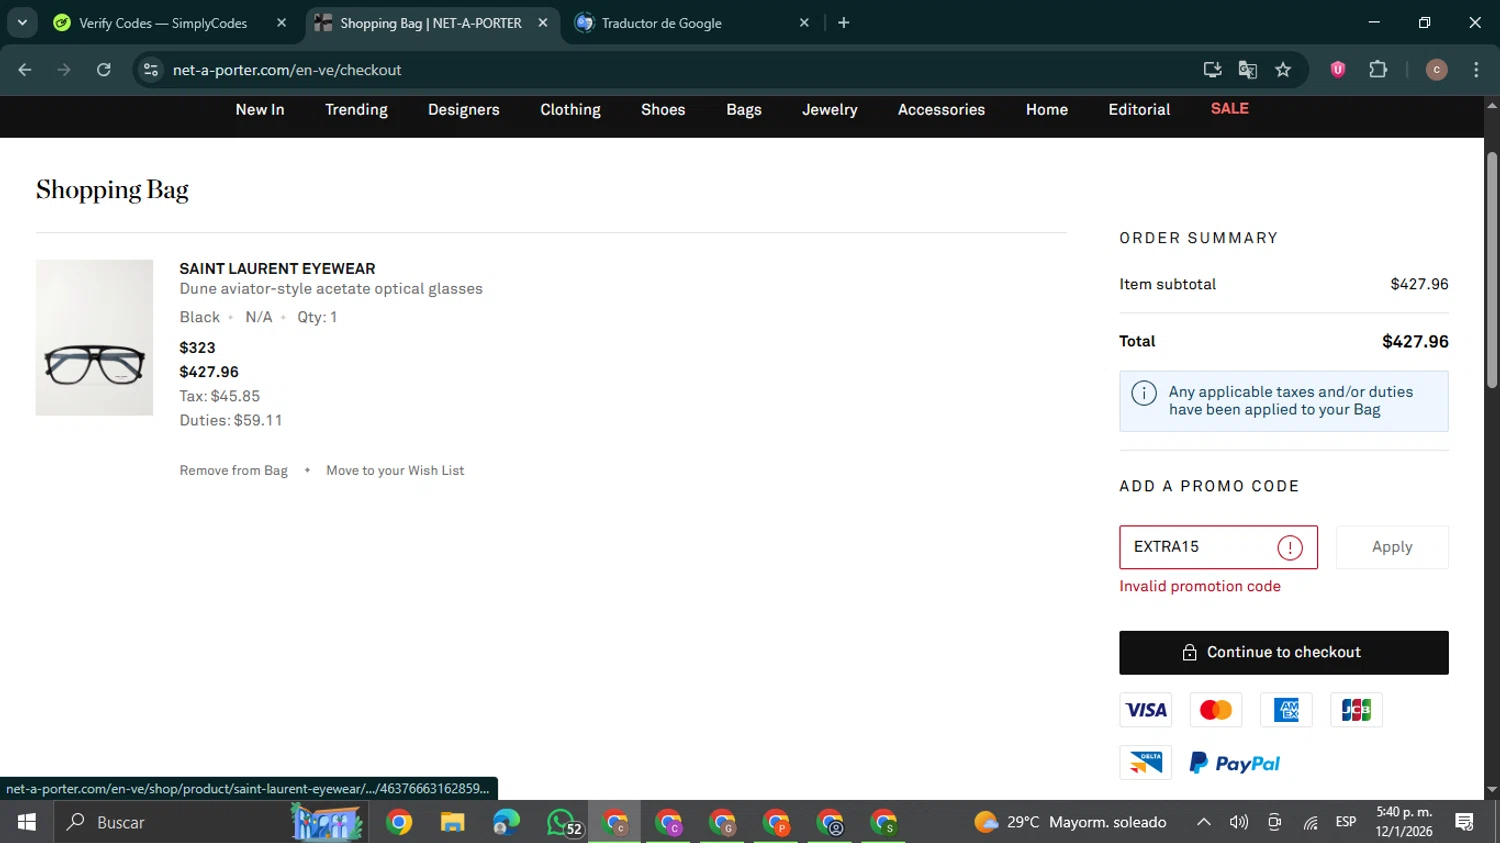The height and width of the screenshot is (843, 1500).
Task: Click the install app icon in address bar
Action: point(1212,70)
